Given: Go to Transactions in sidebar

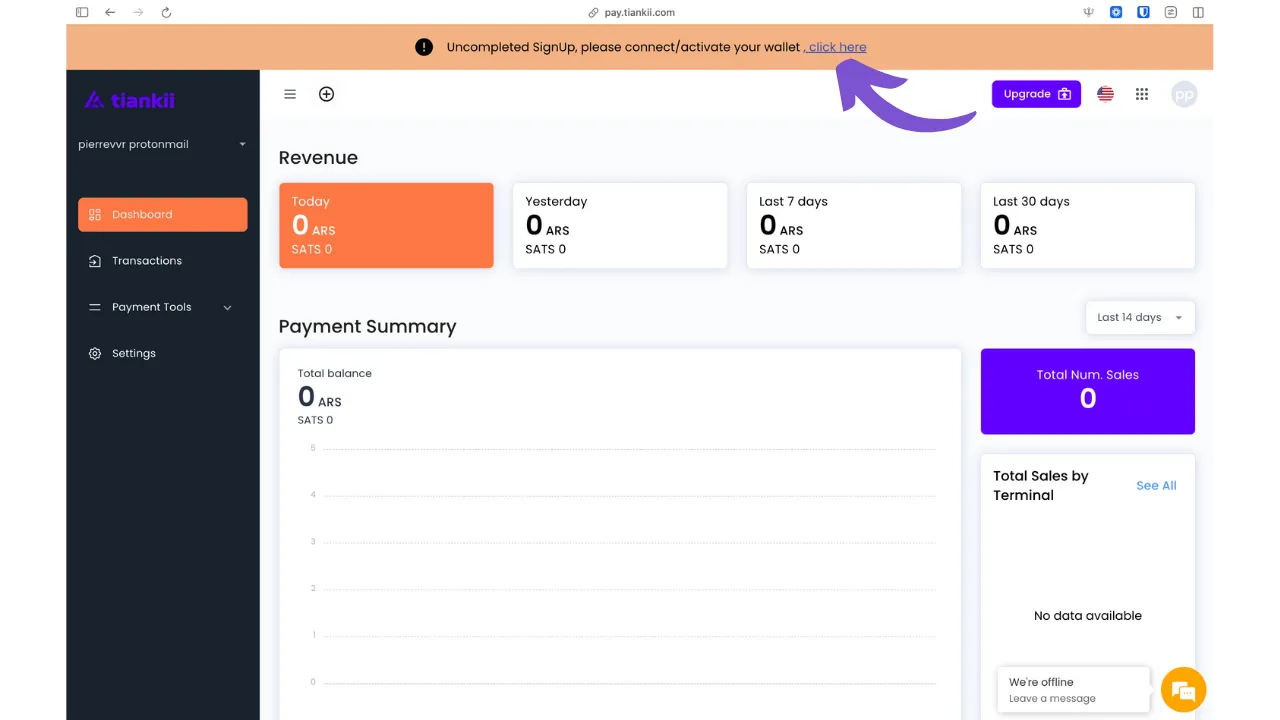Looking at the screenshot, I should pos(146,261).
